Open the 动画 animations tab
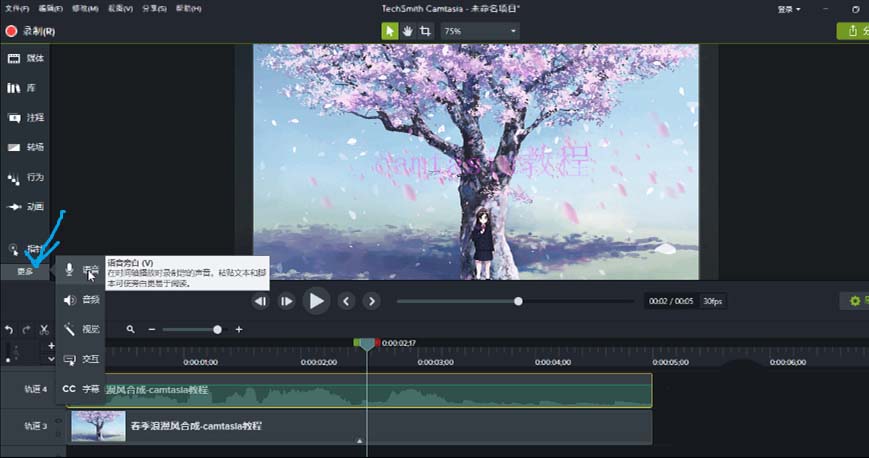 tap(25, 207)
